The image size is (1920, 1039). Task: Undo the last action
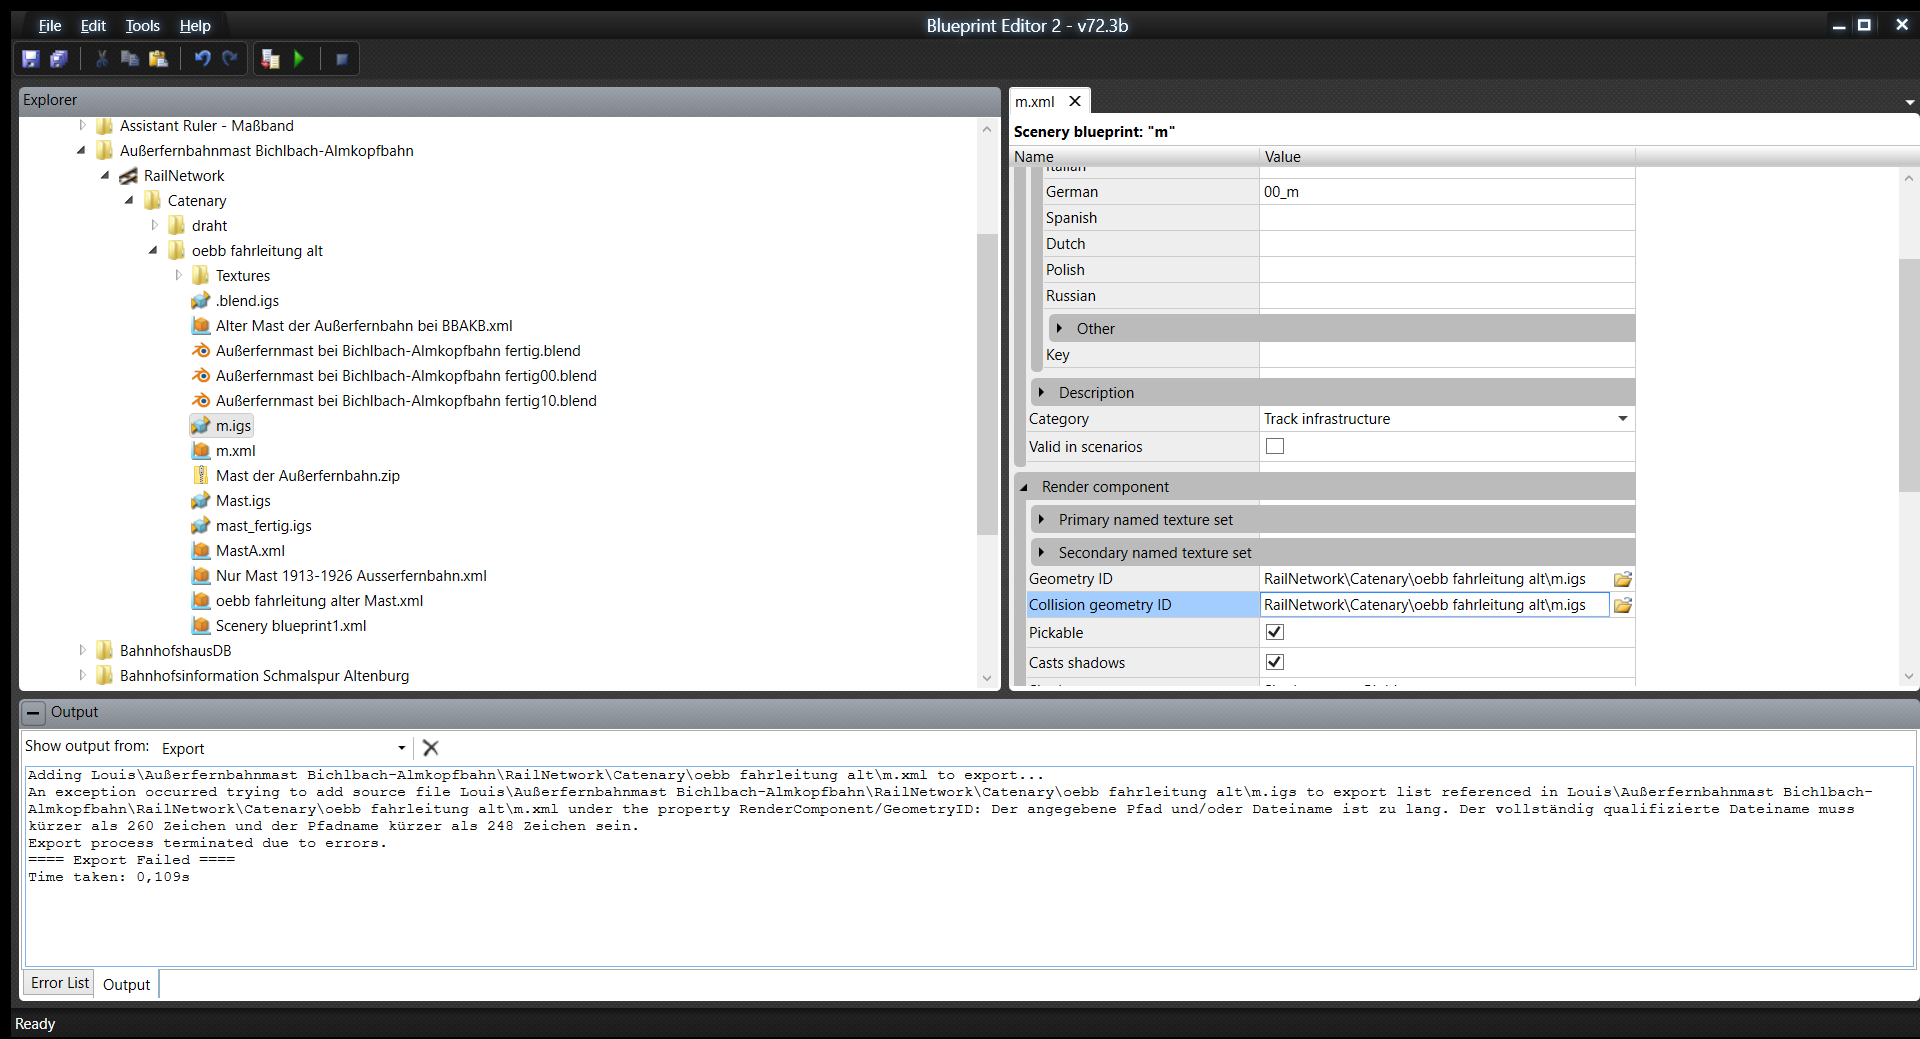(202, 59)
